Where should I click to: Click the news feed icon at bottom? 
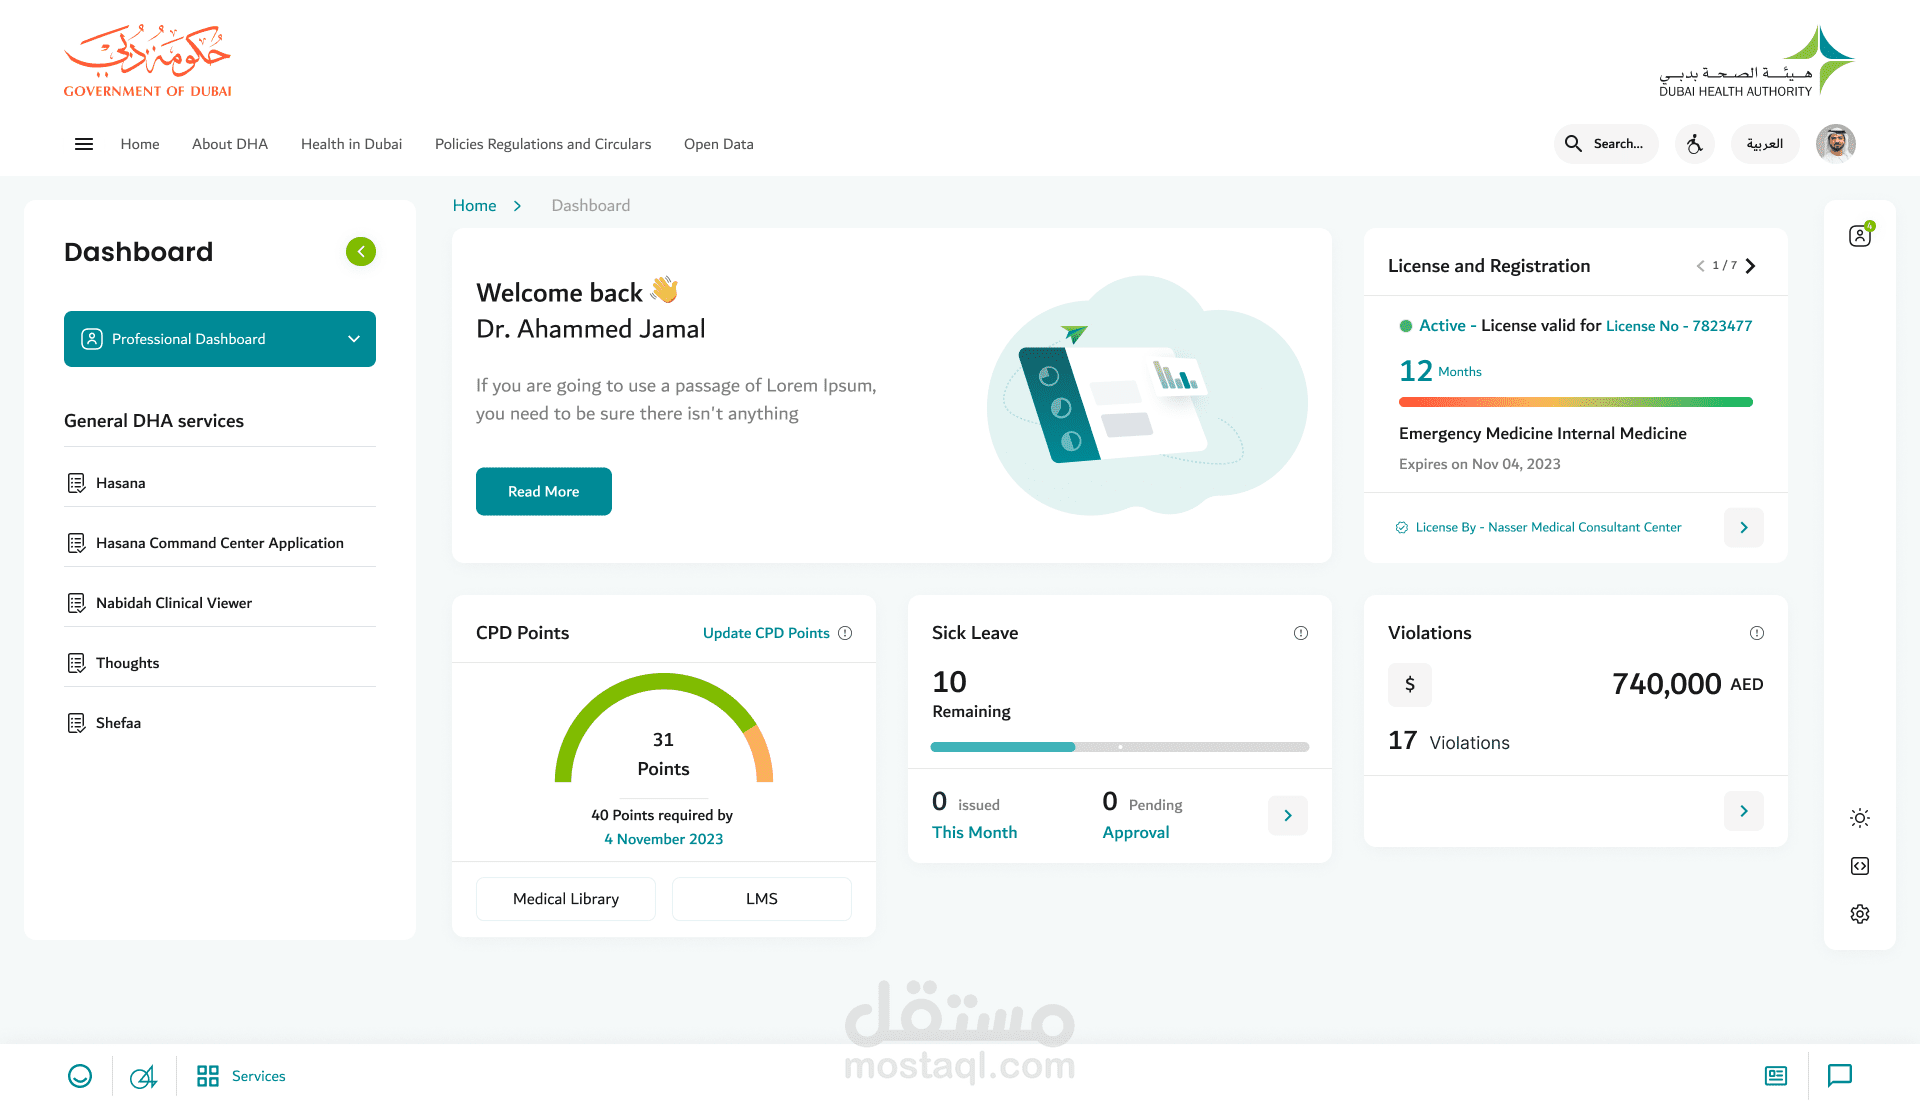coord(1776,1075)
